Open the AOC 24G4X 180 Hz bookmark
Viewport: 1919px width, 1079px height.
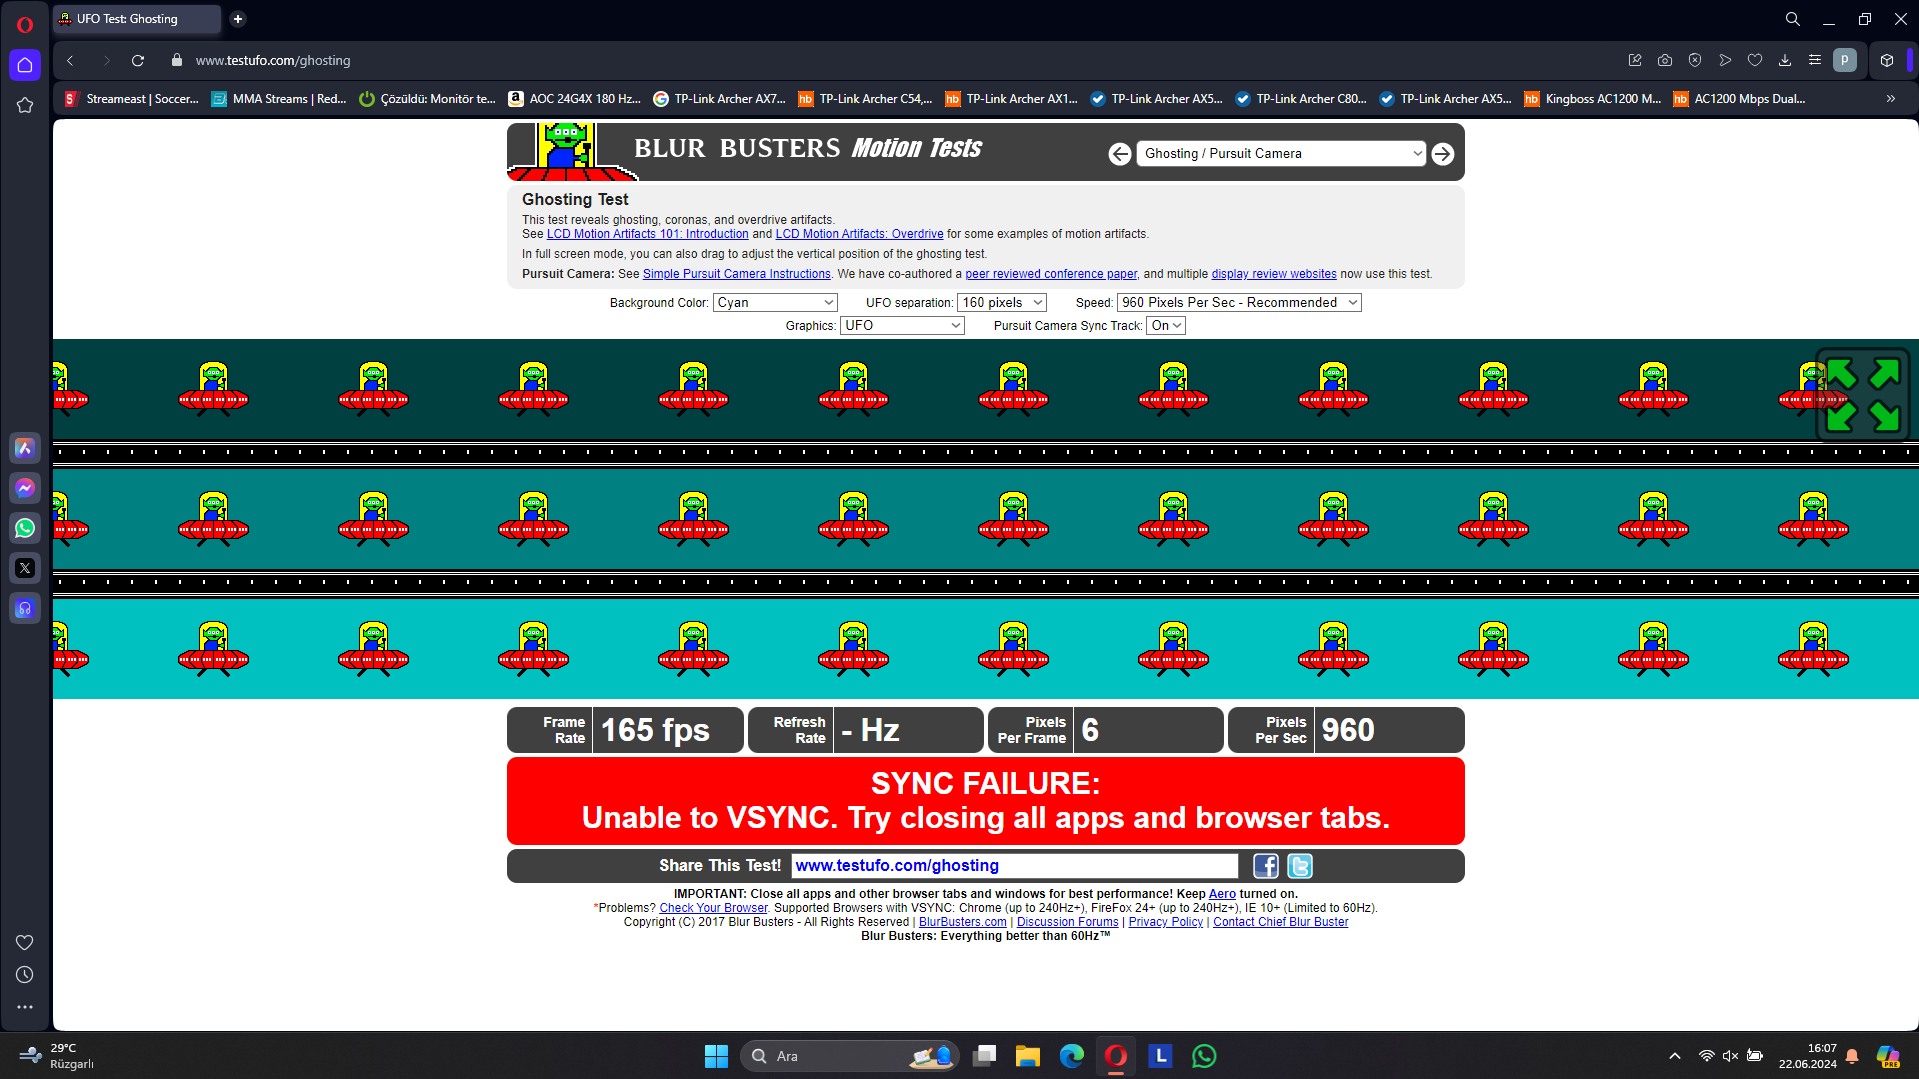point(575,99)
